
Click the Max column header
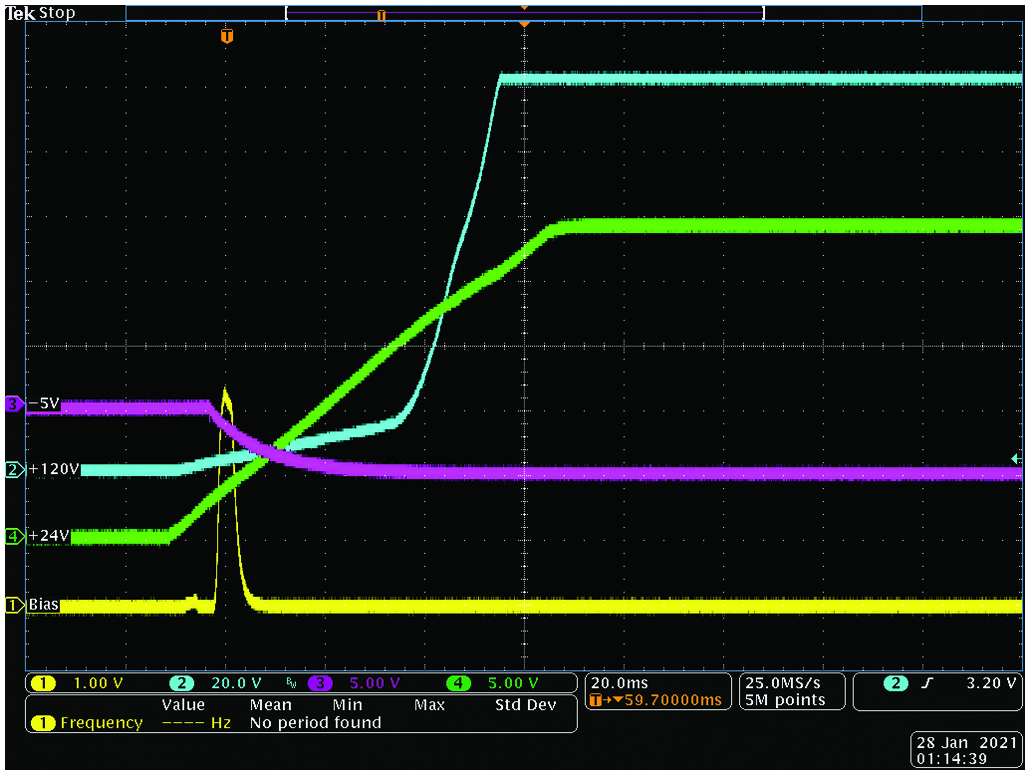(429, 705)
